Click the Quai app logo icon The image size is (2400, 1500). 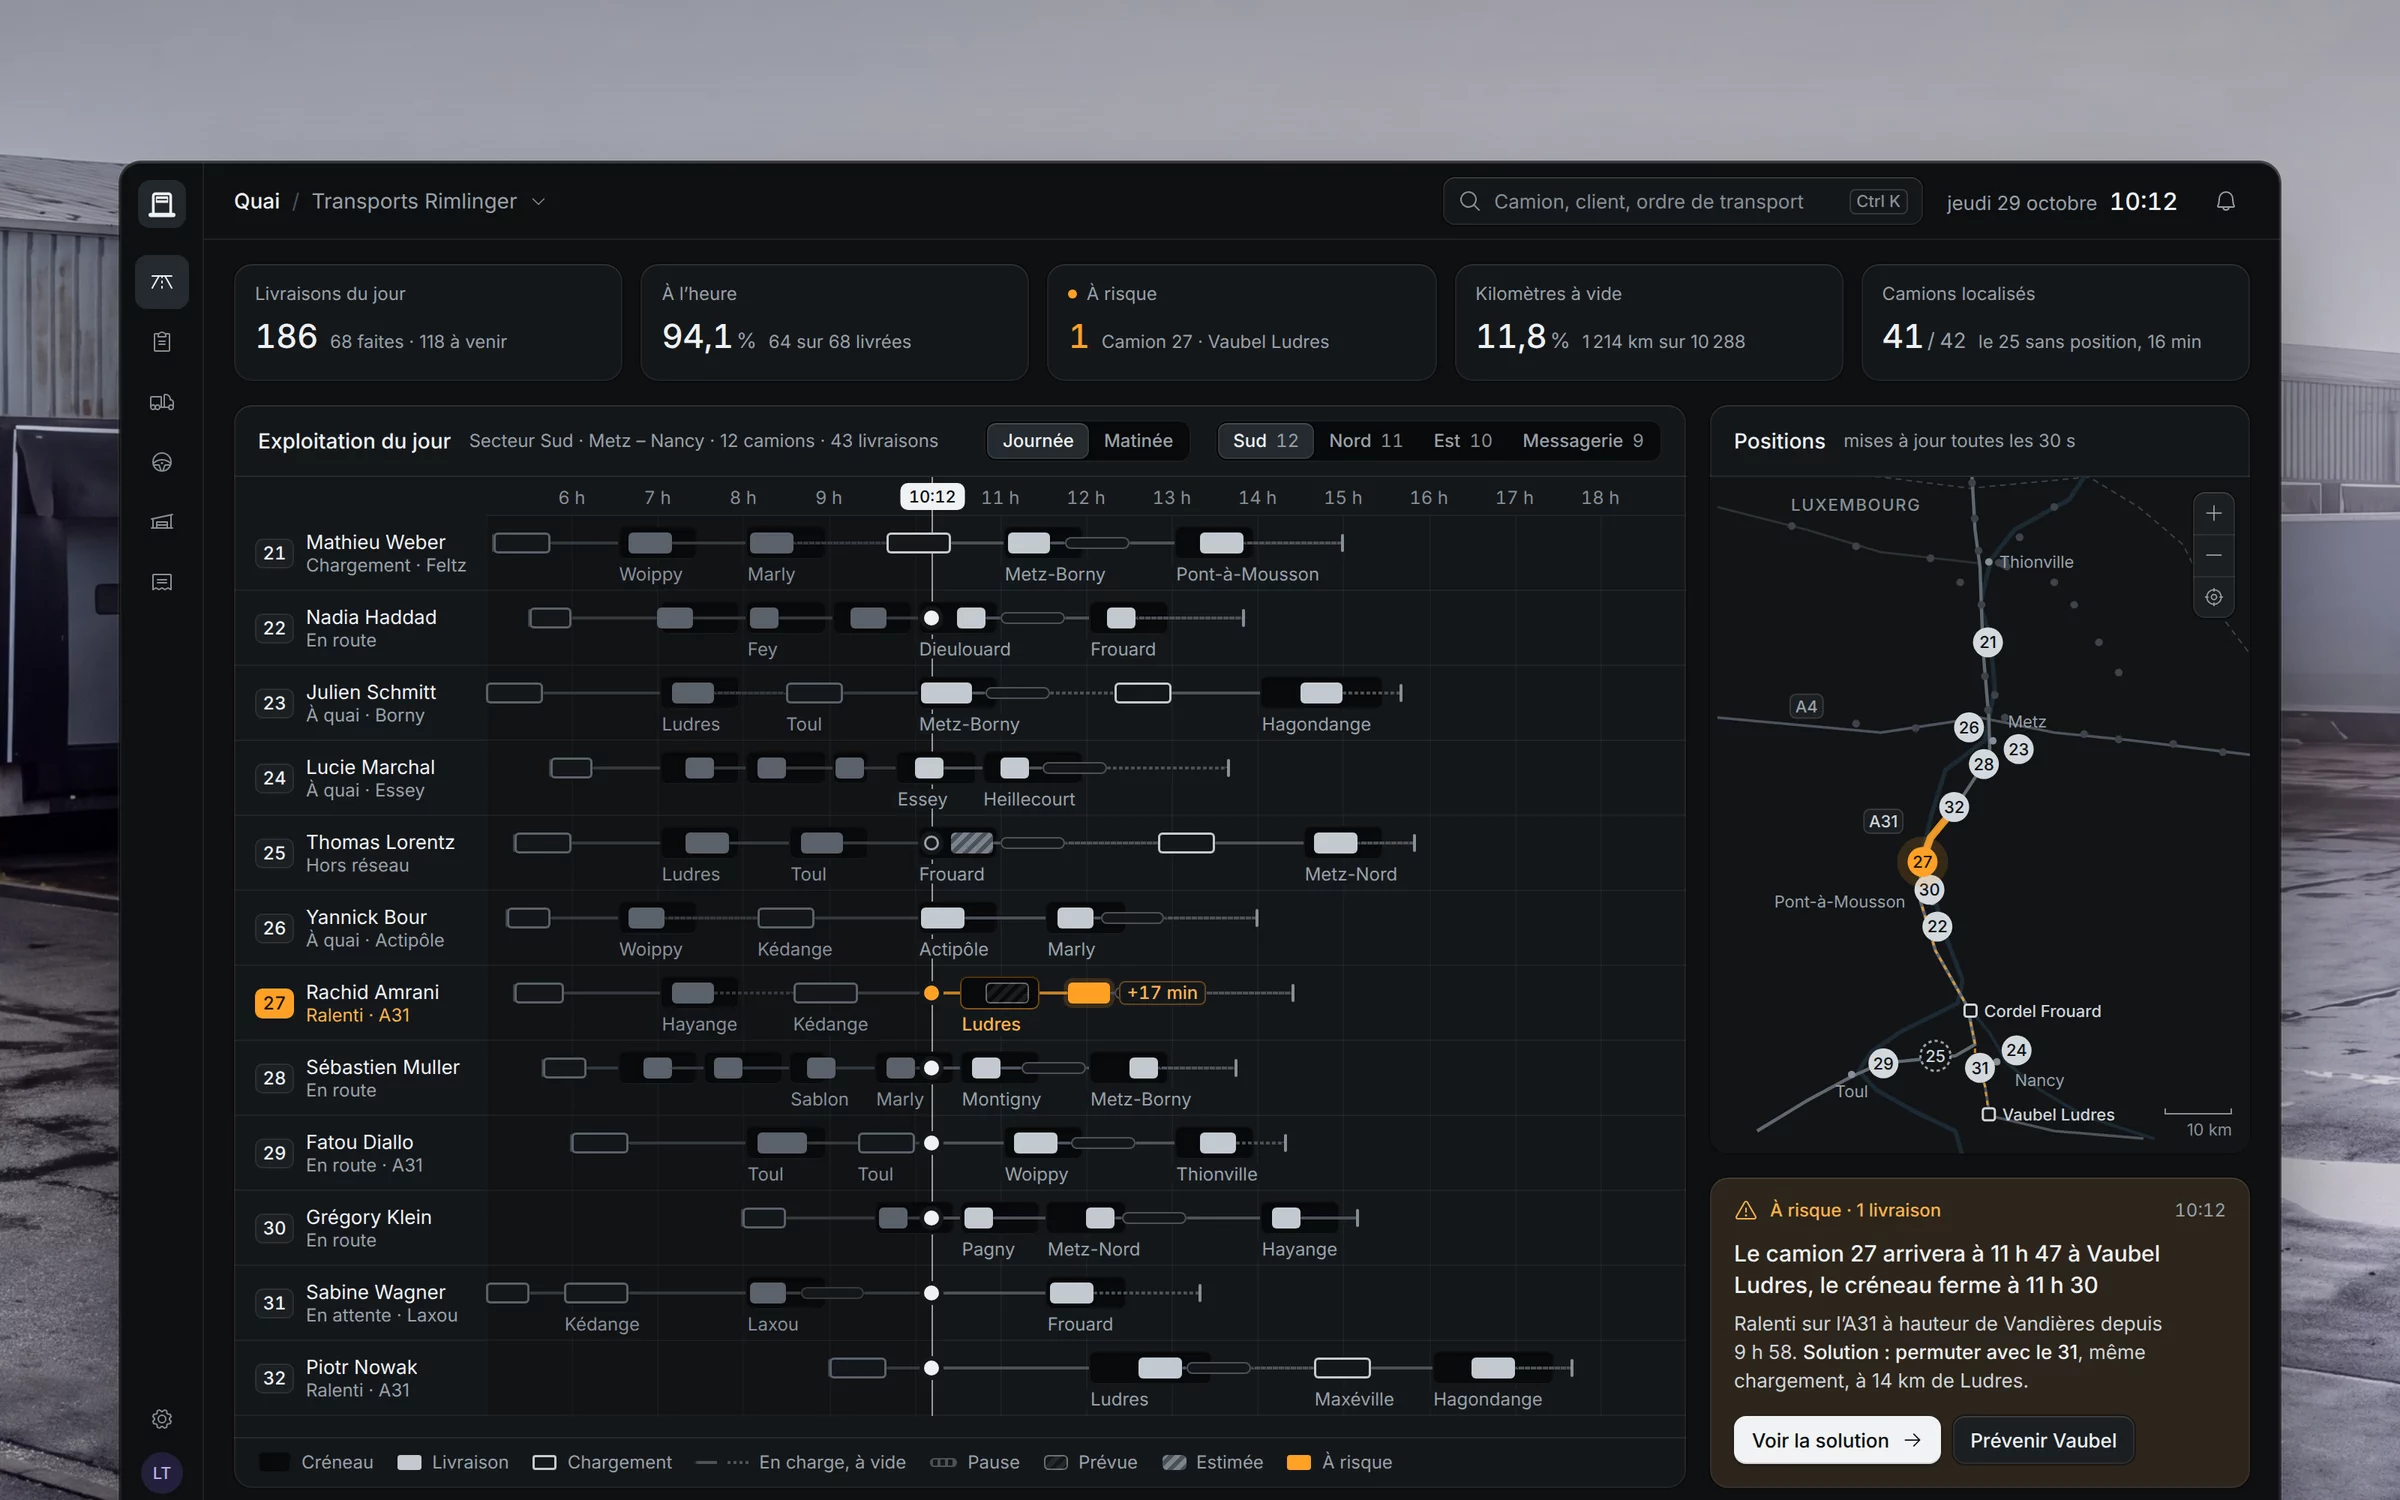click(x=162, y=203)
